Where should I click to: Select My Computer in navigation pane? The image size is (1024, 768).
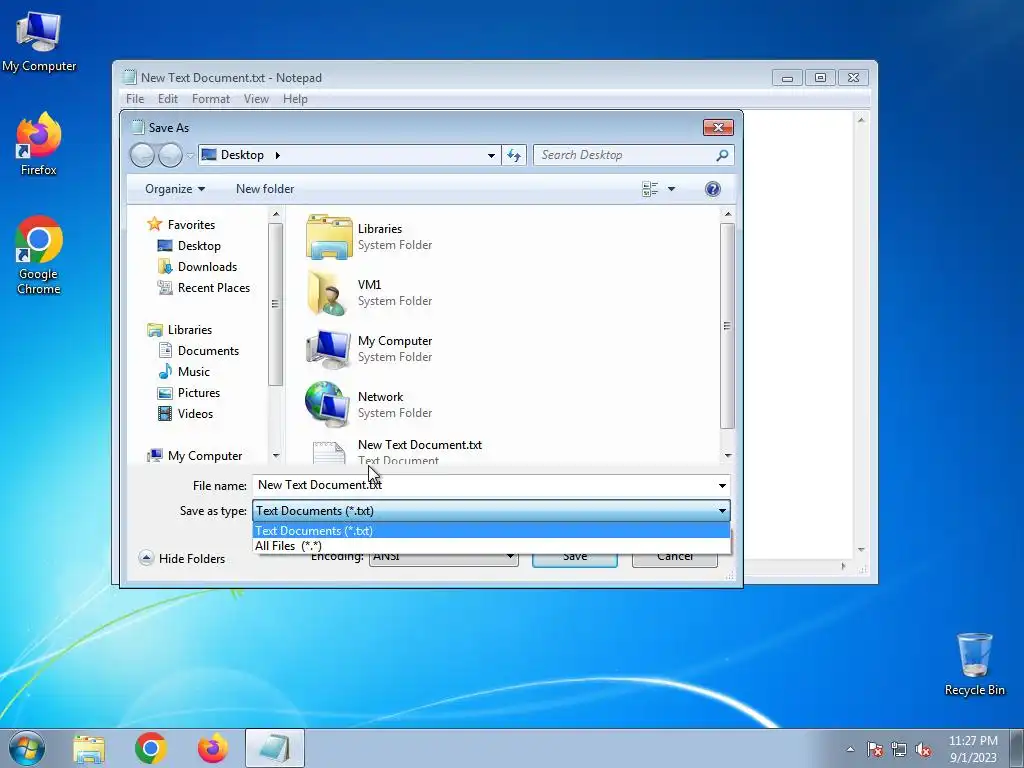195,455
